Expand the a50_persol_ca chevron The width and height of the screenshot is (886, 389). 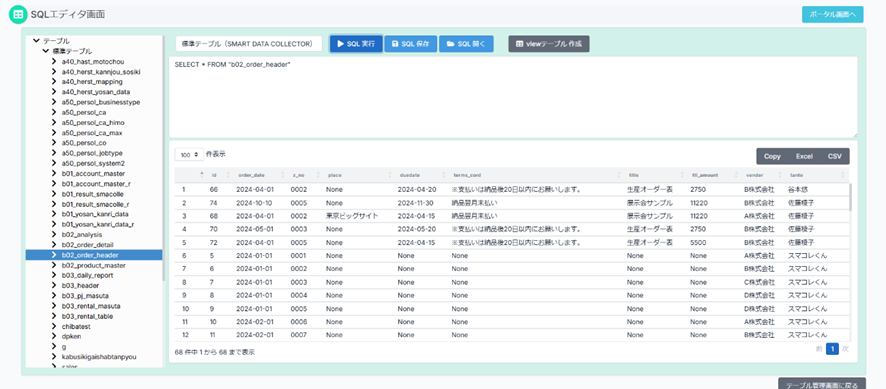tap(55, 112)
